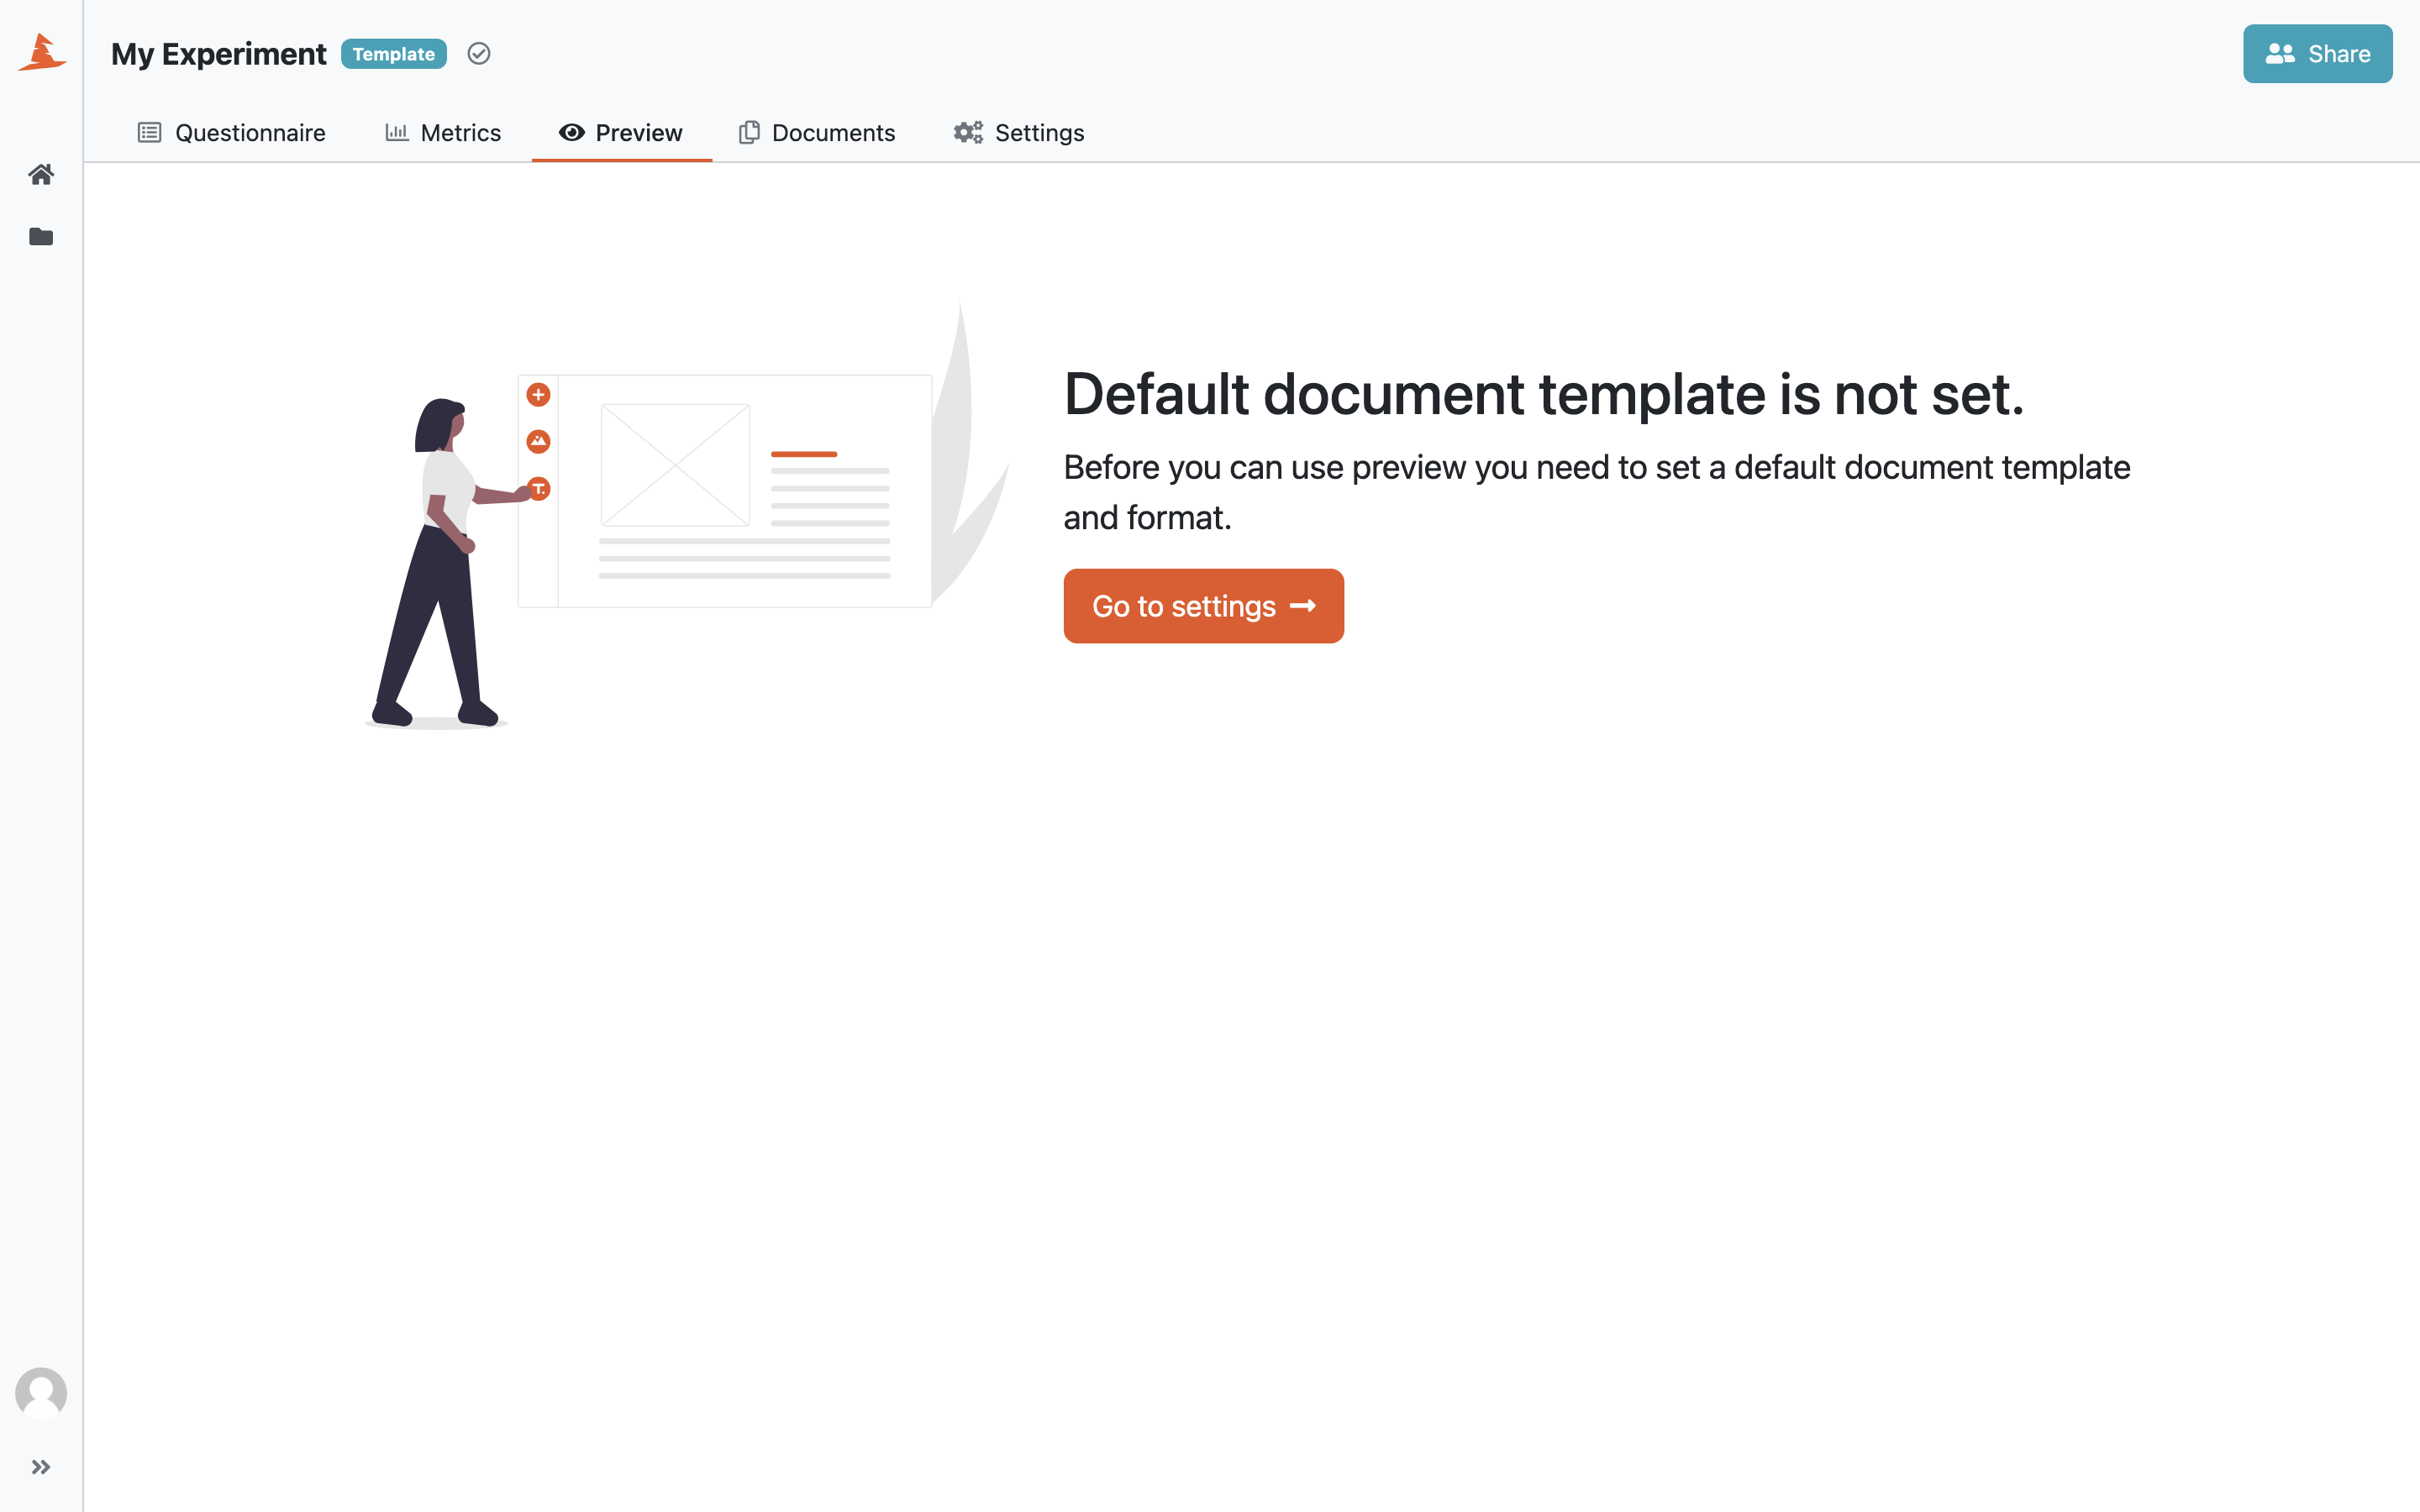Open the Questionnaire tab

pos(232,133)
